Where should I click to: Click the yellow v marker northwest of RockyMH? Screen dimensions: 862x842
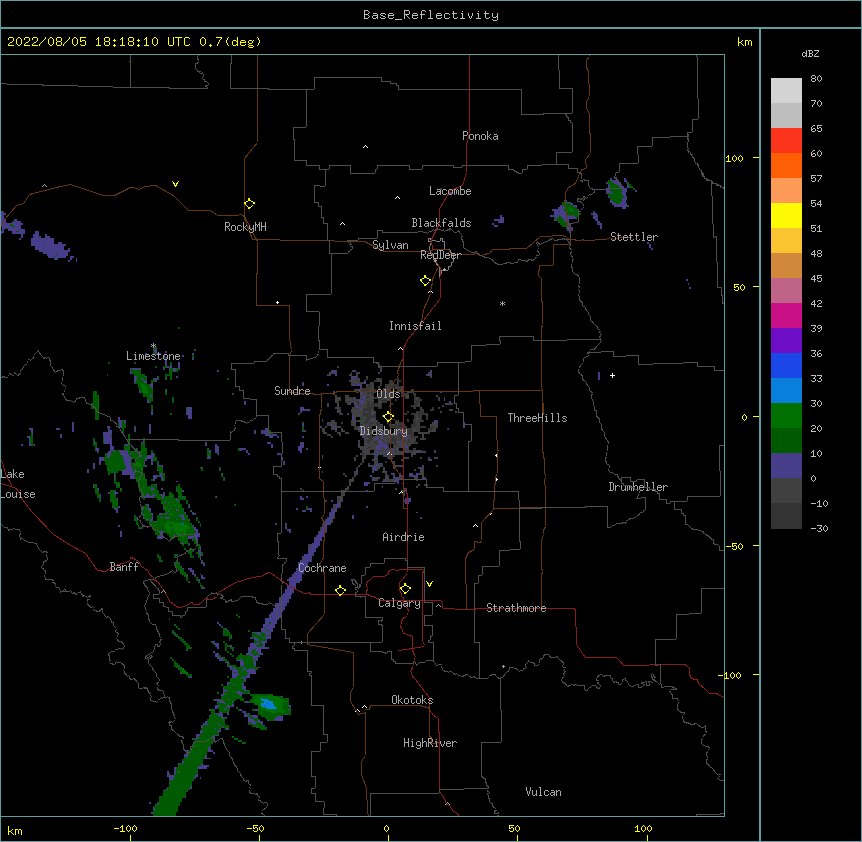point(175,184)
